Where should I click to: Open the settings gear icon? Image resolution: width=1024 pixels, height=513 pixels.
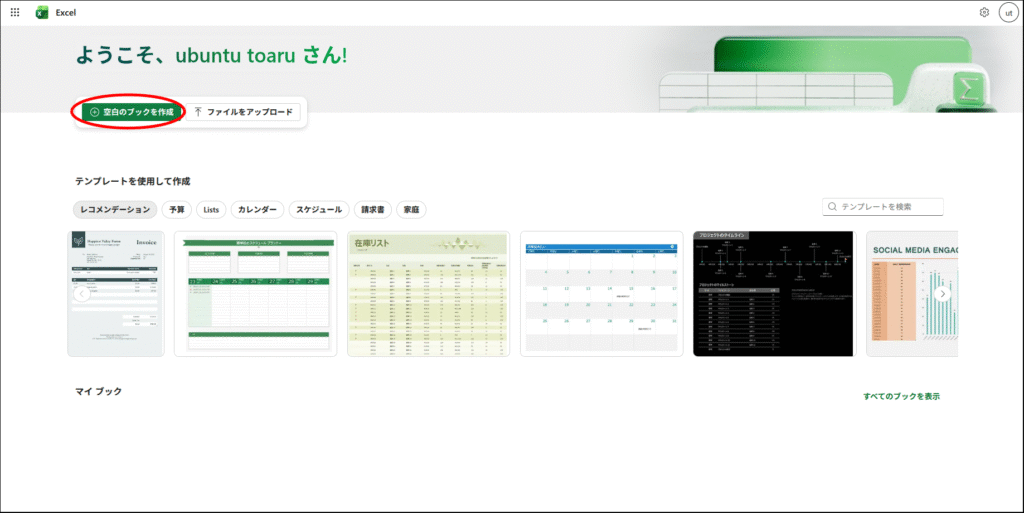pos(984,13)
